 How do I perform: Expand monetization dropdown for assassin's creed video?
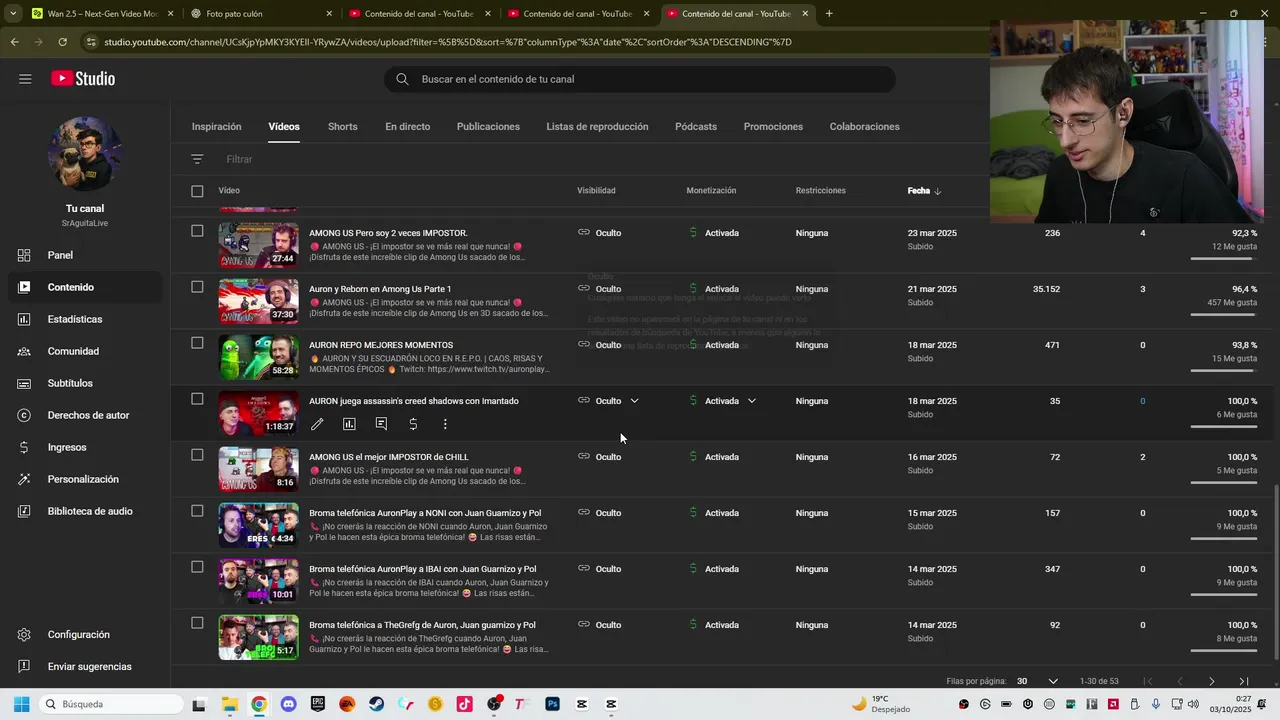[x=752, y=401]
